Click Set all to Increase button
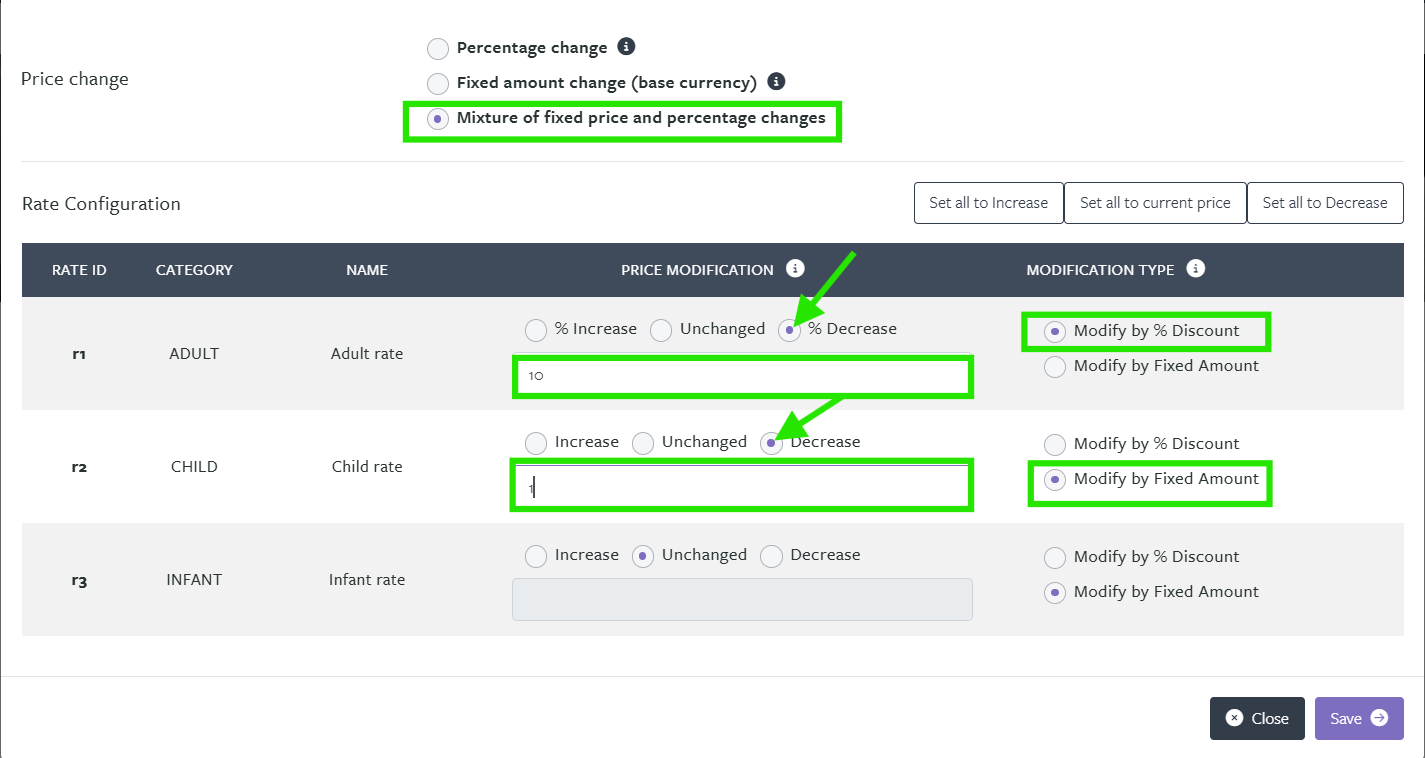The width and height of the screenshot is (1425, 758). [x=988, y=203]
